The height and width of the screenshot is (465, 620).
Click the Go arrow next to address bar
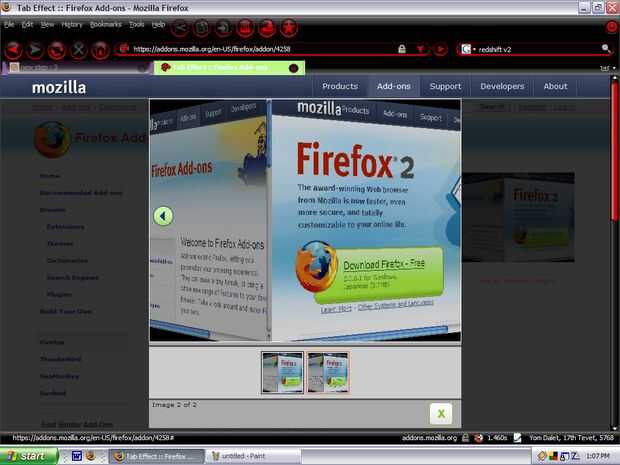[x=440, y=49]
